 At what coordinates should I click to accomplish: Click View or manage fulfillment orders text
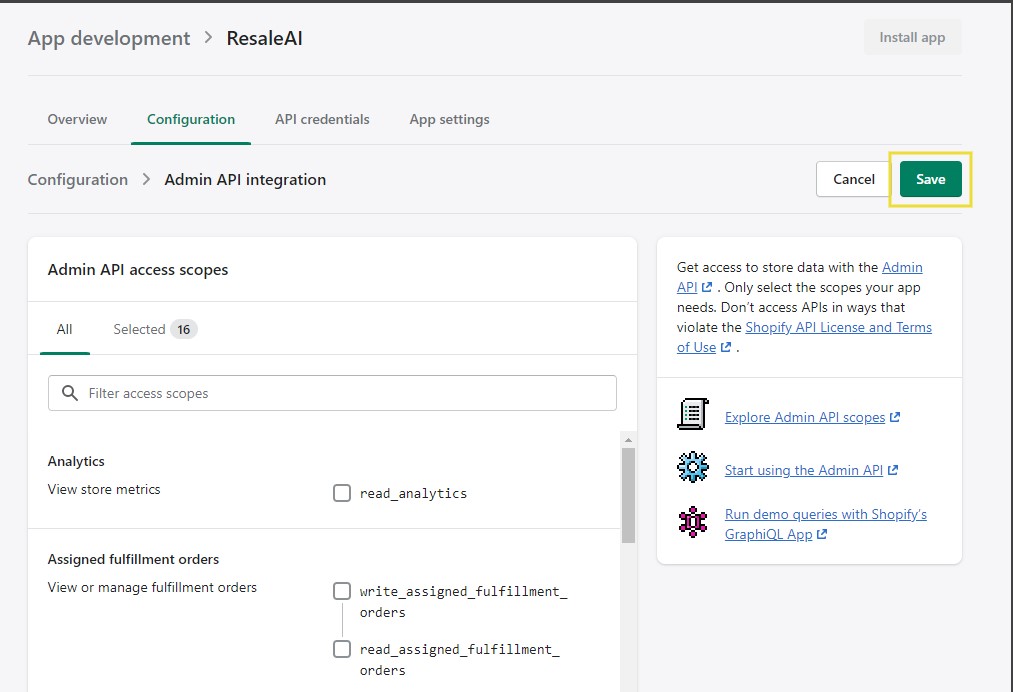(x=152, y=587)
